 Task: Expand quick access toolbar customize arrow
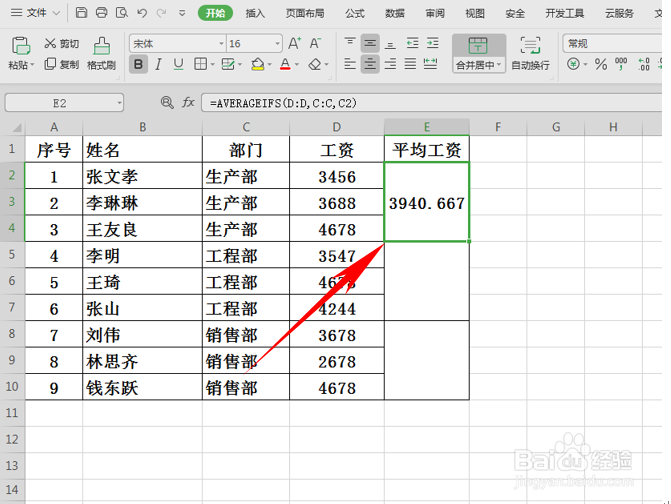point(182,13)
